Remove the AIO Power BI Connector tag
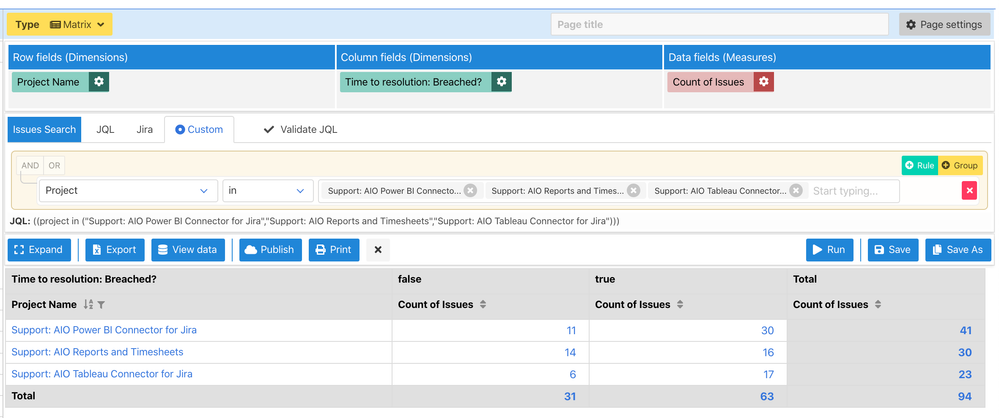 point(470,191)
